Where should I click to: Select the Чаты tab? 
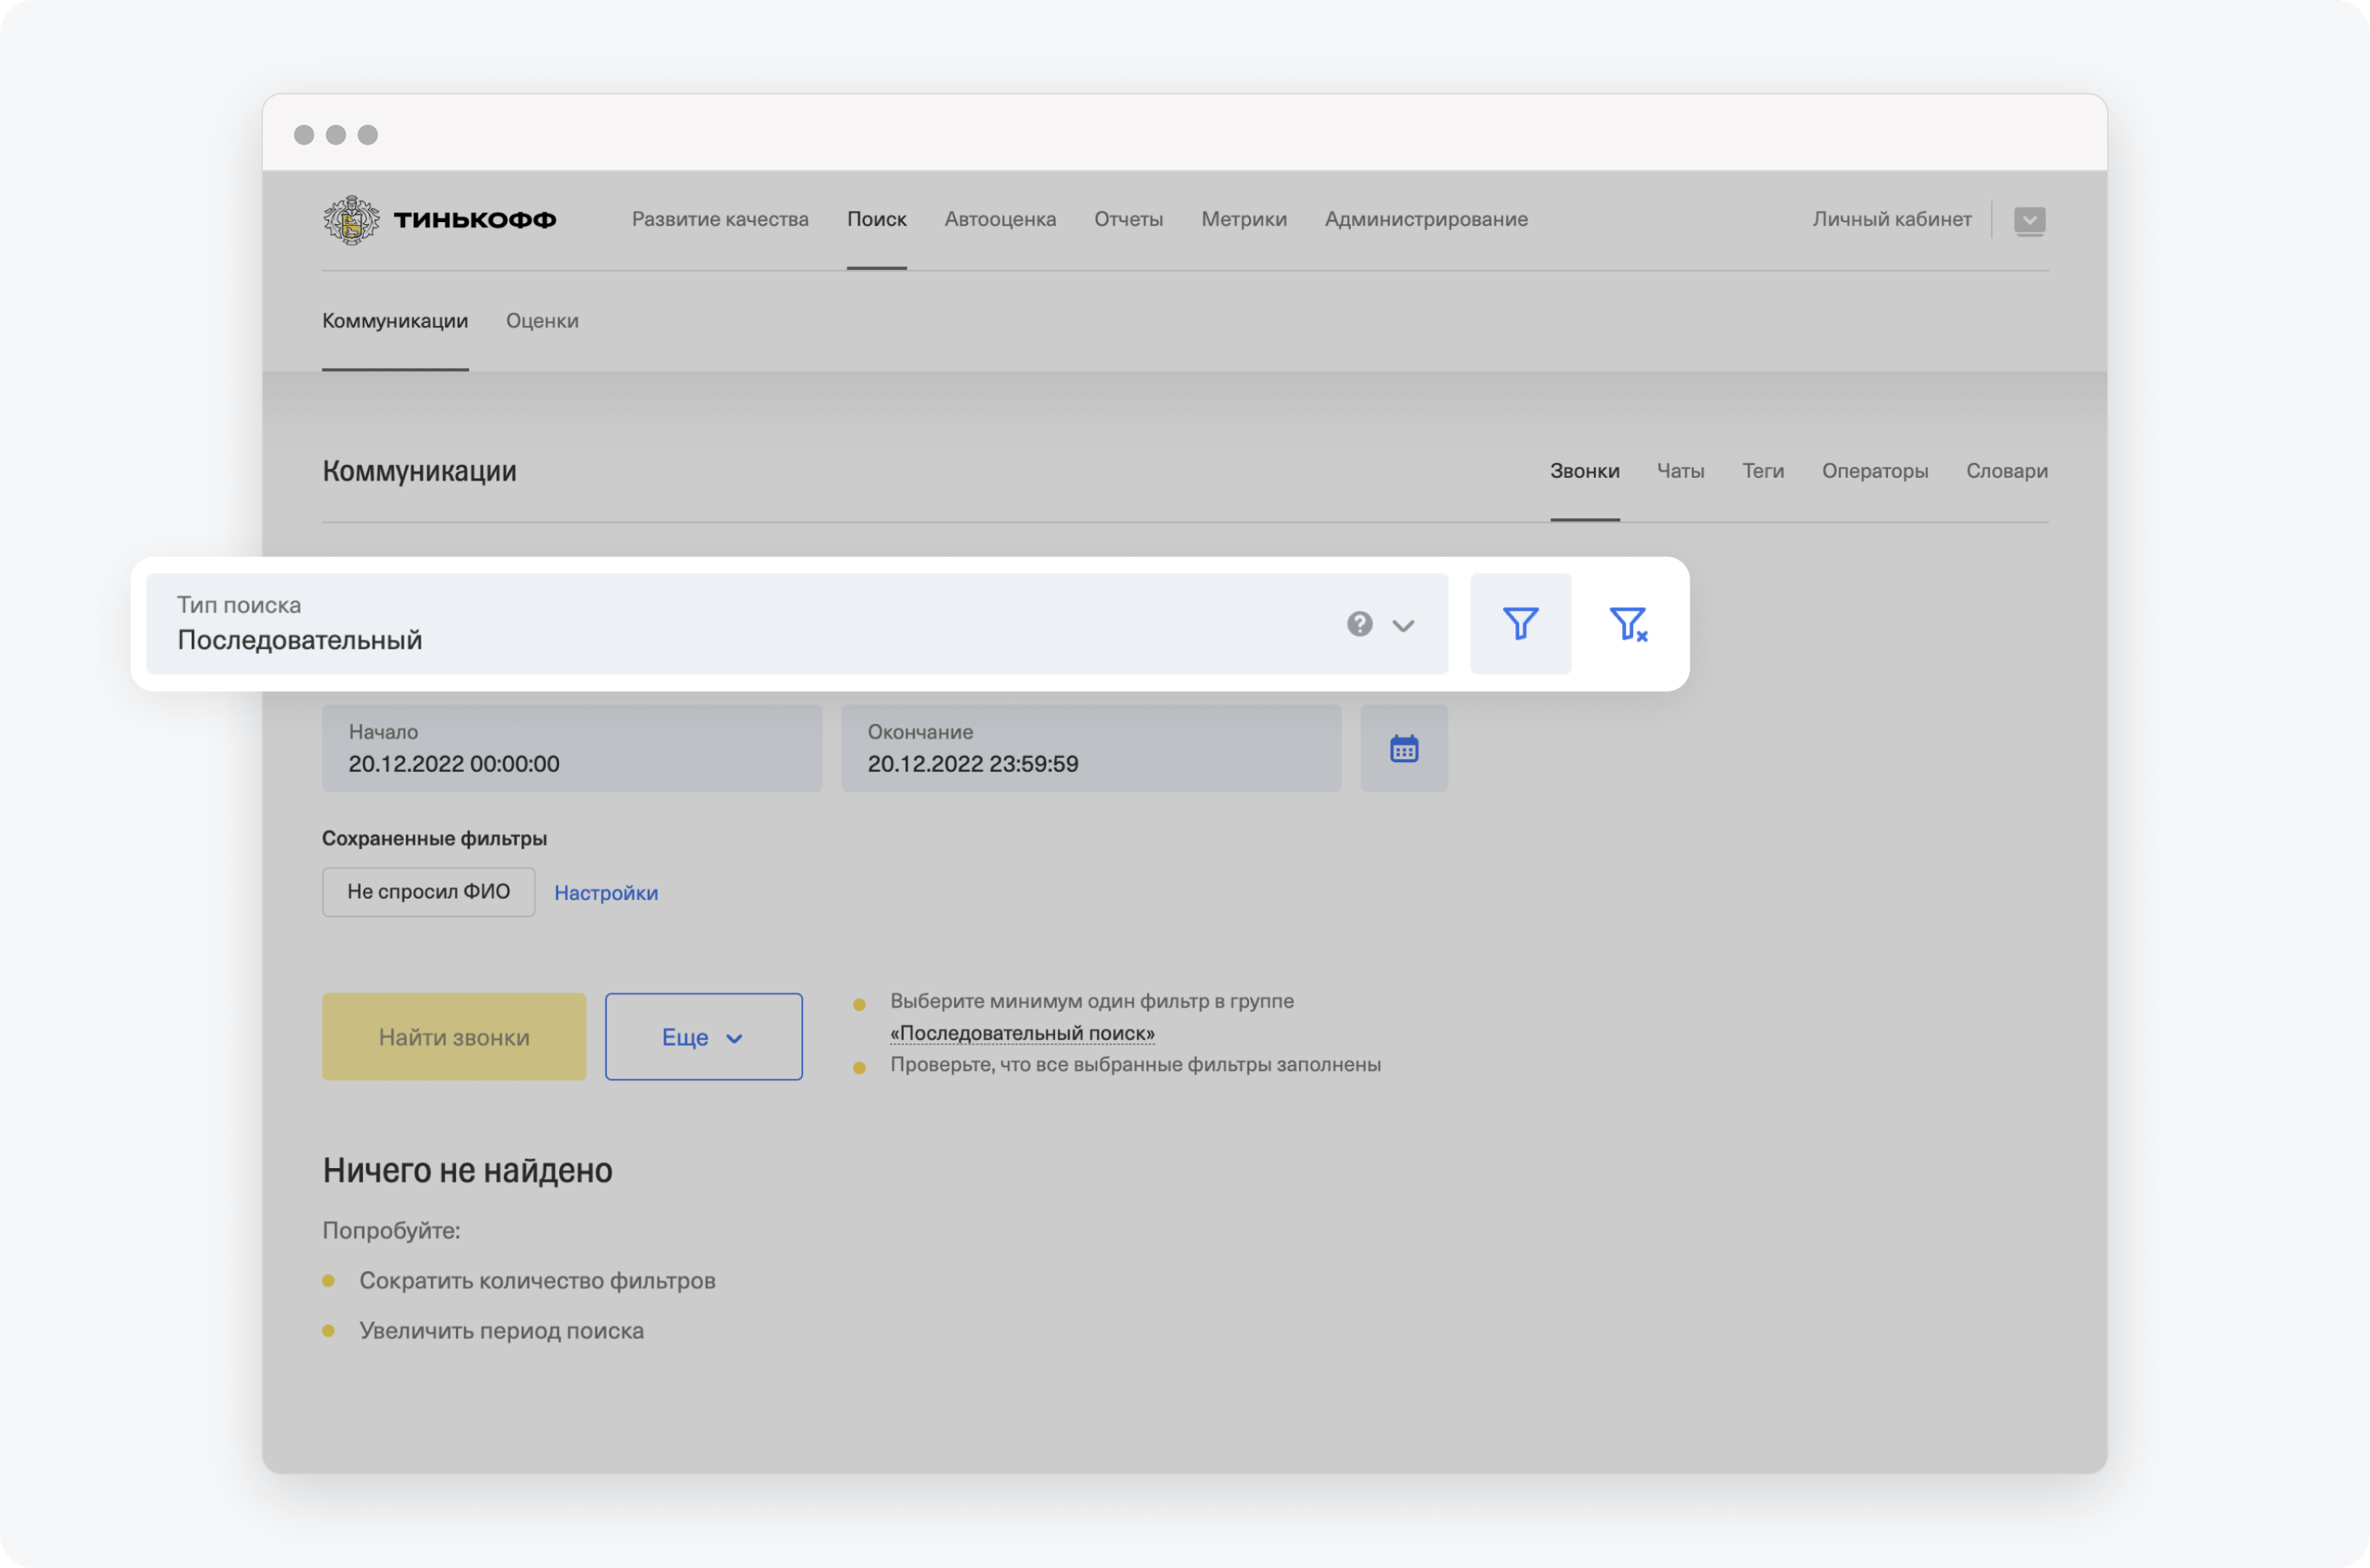click(x=1680, y=471)
